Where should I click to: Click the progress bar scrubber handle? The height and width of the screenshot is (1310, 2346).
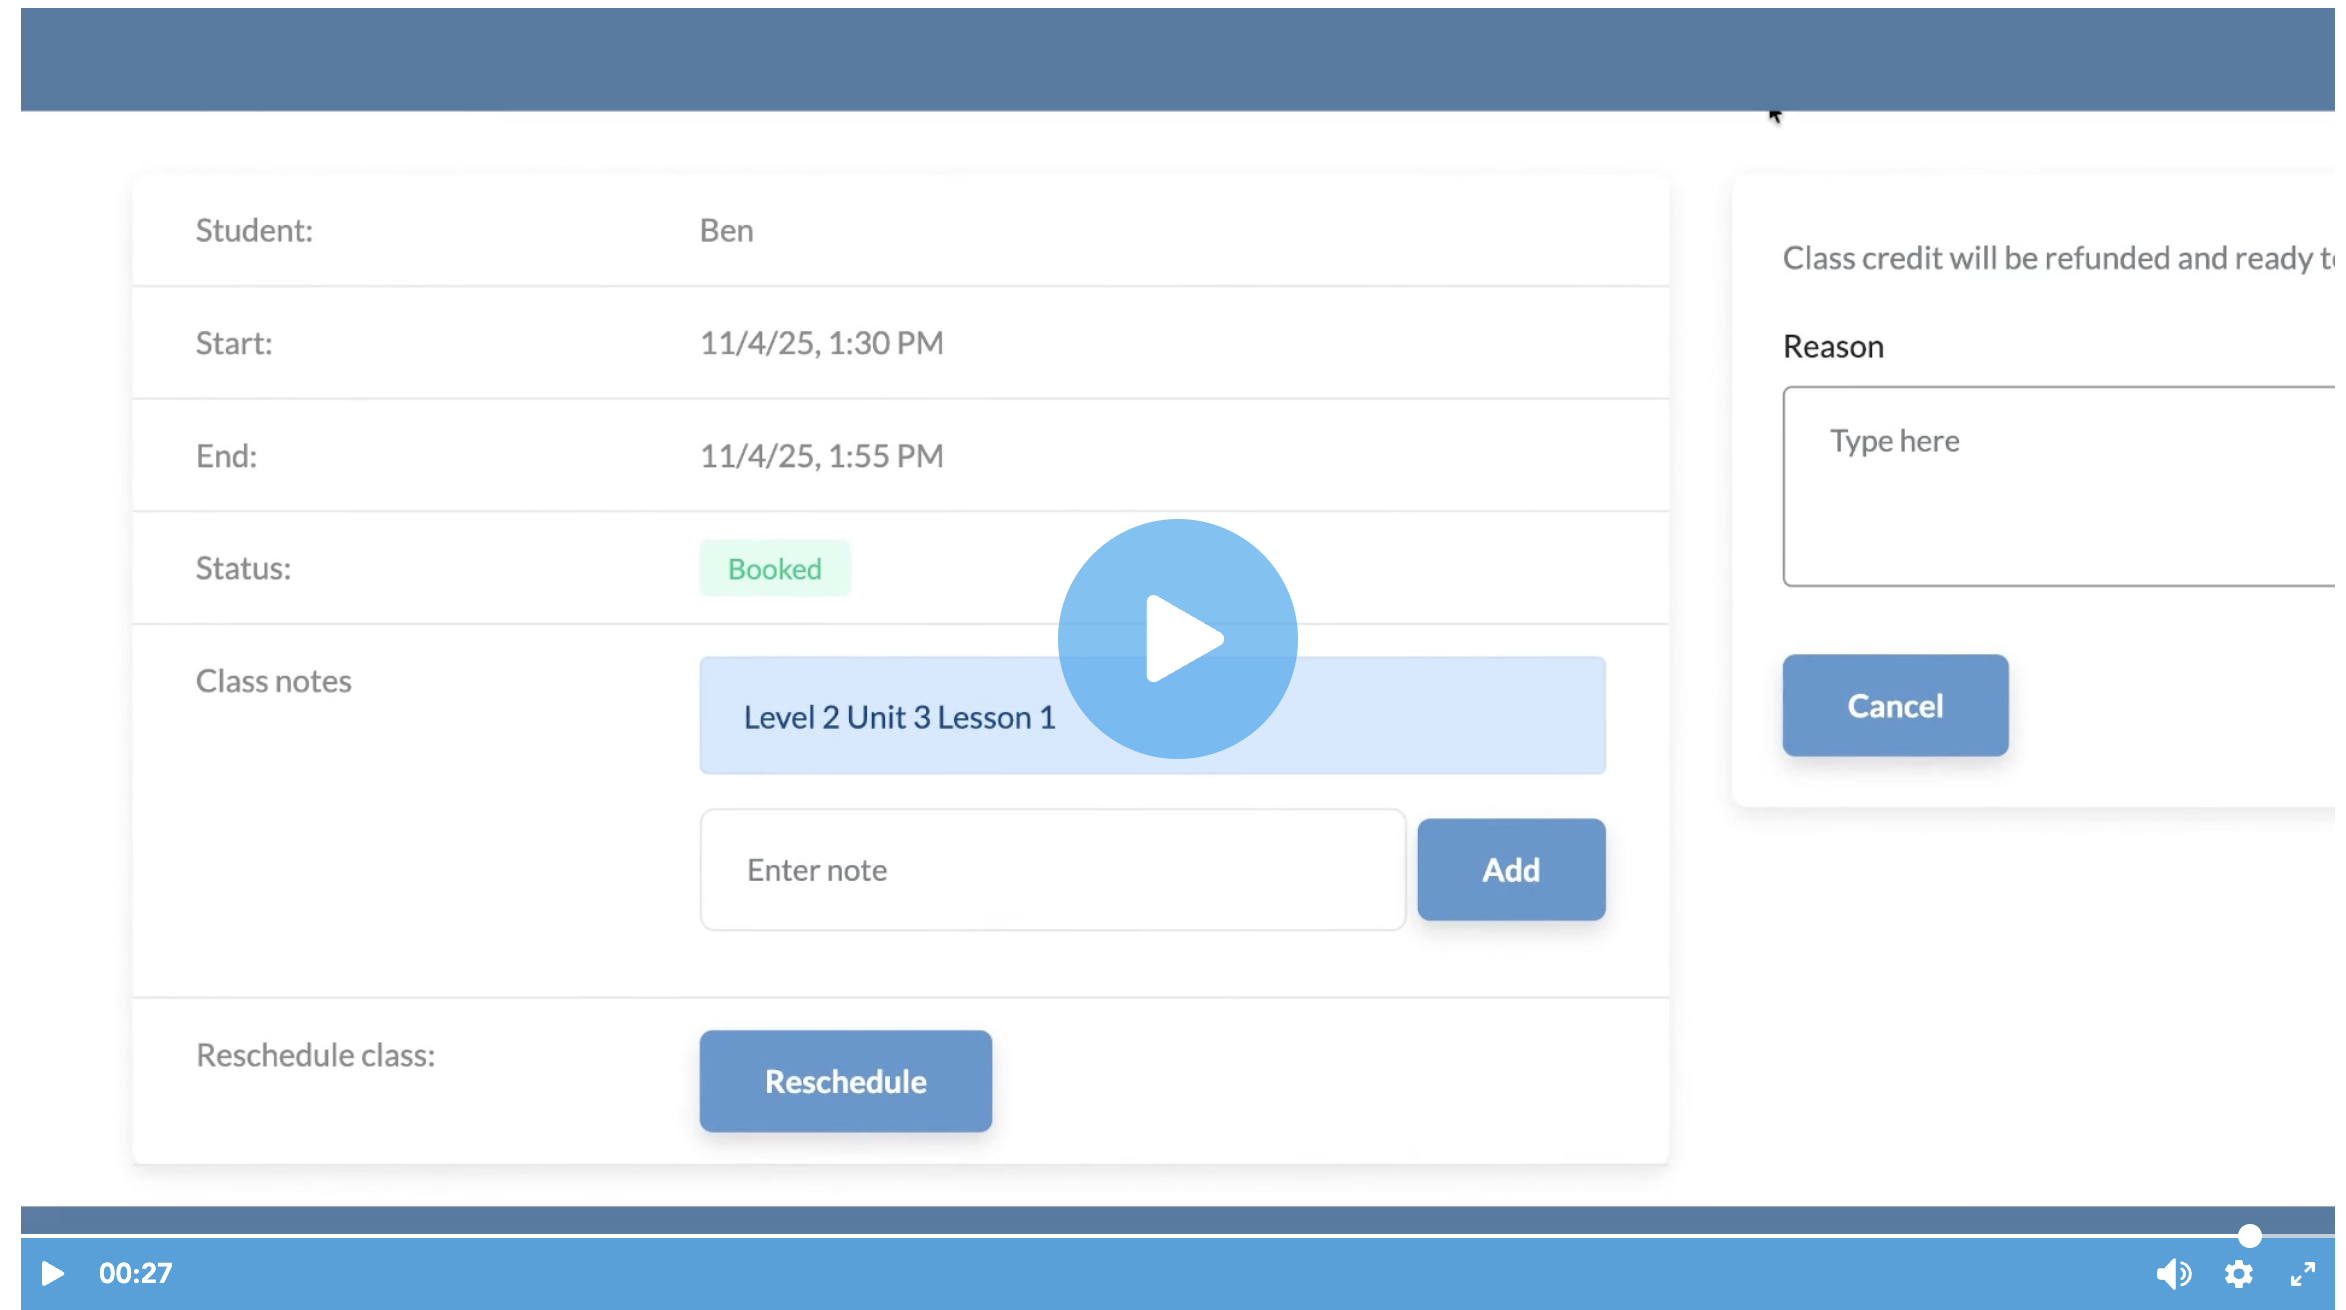click(2249, 1236)
